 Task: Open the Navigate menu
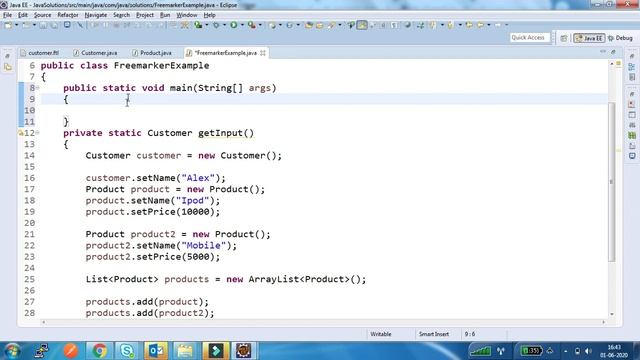point(96,15)
